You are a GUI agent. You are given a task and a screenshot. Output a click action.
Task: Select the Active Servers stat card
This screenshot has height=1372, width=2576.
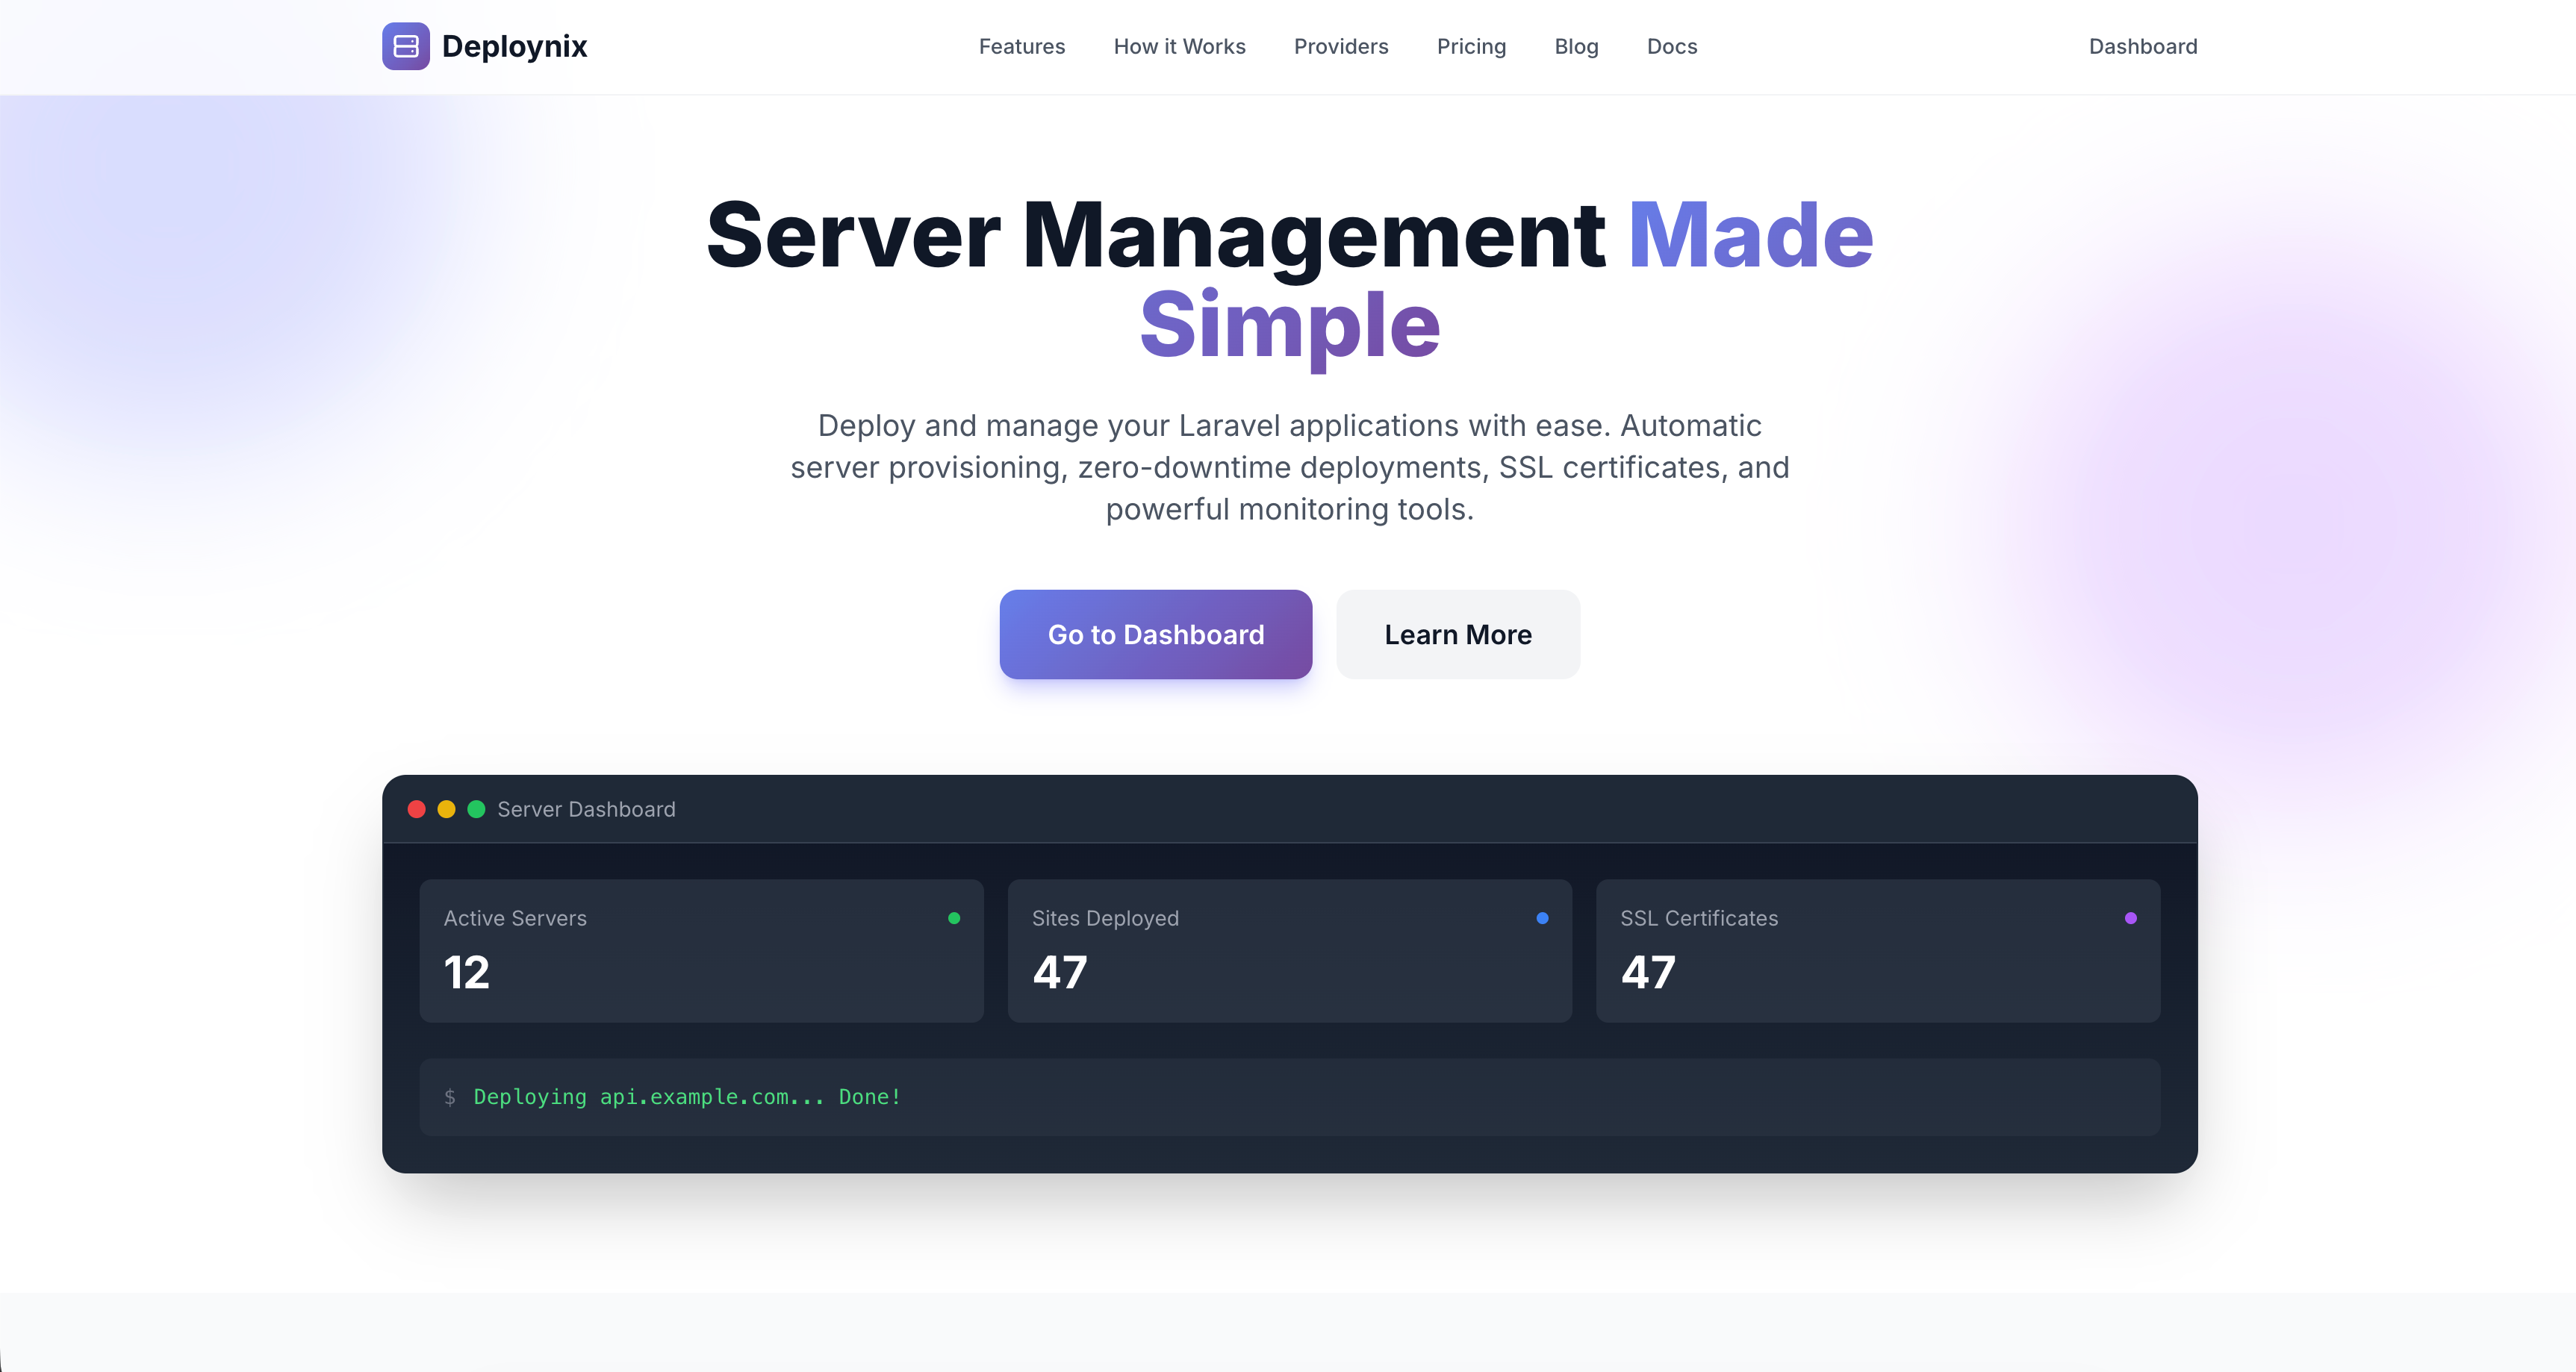point(701,950)
